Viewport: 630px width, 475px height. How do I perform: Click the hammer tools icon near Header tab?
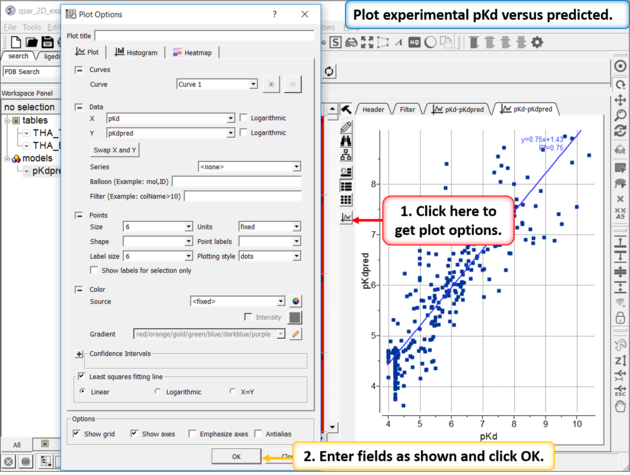coord(346,109)
